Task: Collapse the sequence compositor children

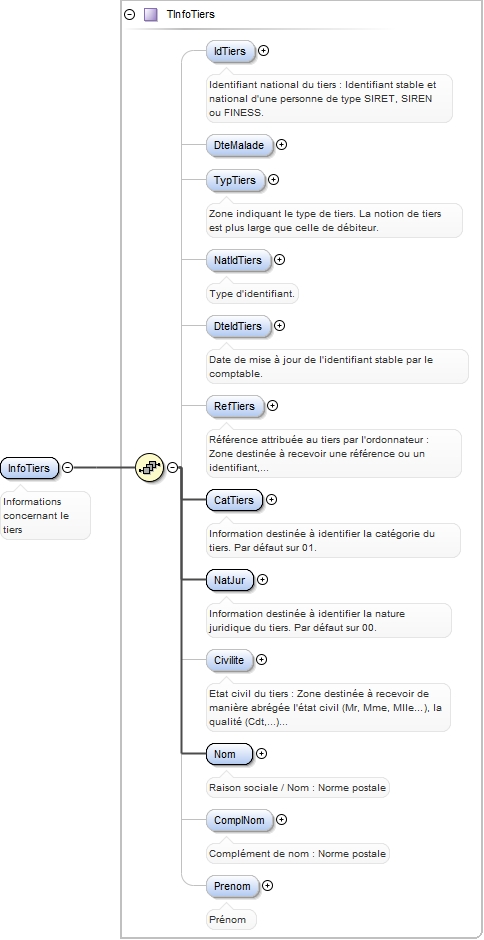Action: pyautogui.click(x=173, y=468)
